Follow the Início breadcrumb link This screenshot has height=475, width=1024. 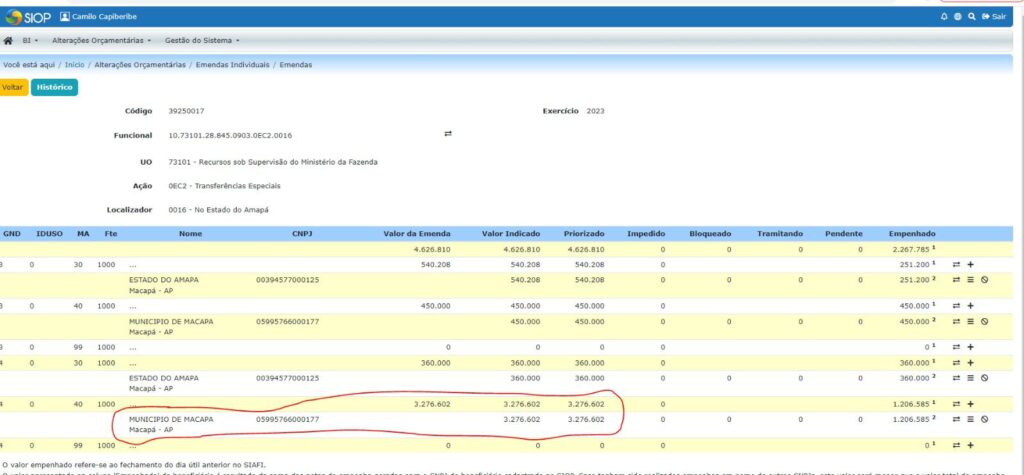[x=75, y=64]
